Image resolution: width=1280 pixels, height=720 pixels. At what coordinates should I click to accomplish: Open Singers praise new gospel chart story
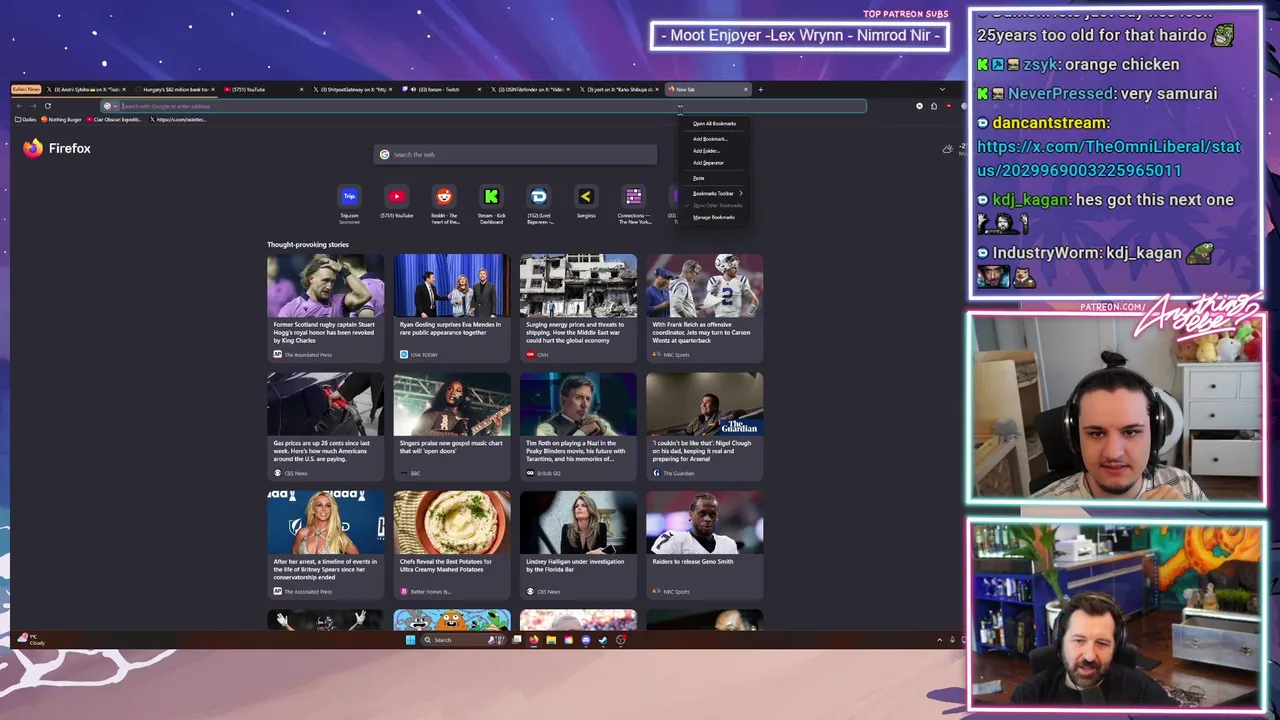tap(451, 427)
